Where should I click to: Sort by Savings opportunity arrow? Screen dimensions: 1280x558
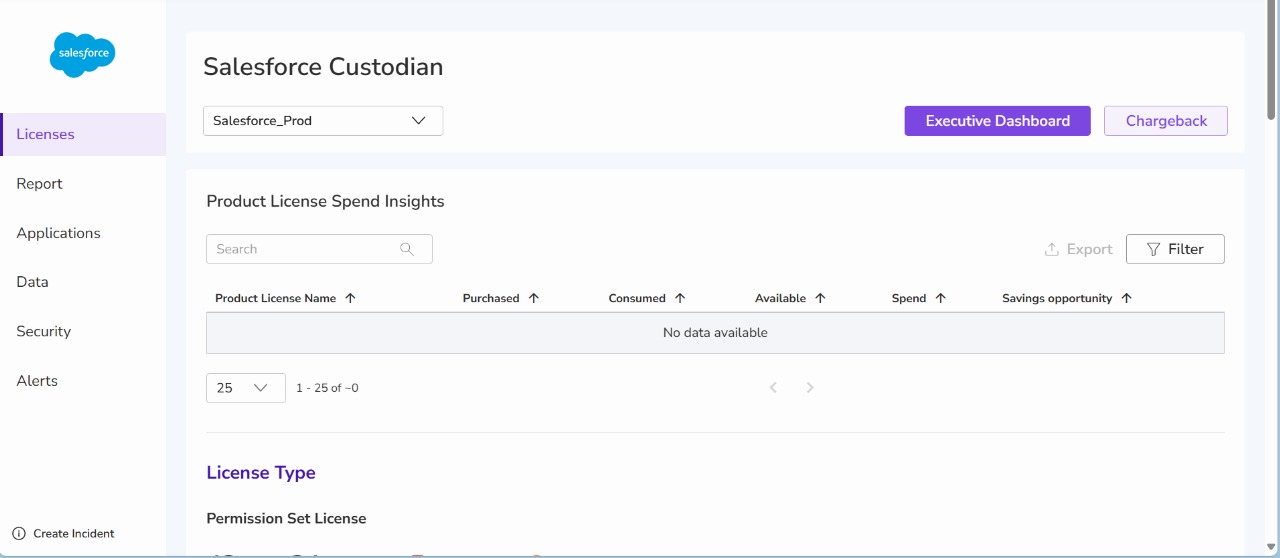[1127, 298]
